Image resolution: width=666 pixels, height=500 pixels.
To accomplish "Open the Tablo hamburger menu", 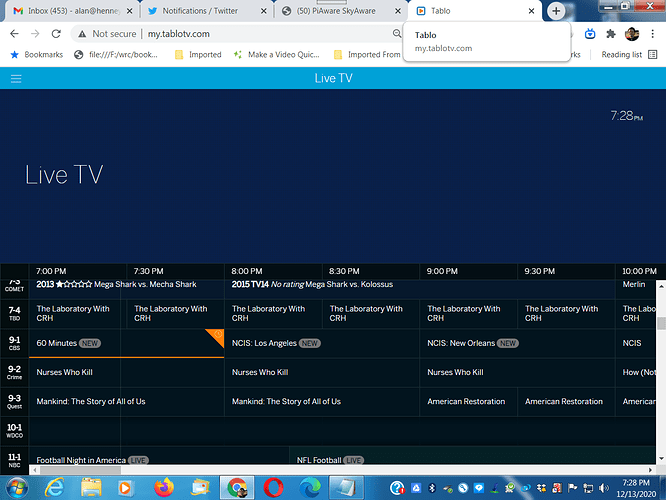I will click(x=16, y=79).
